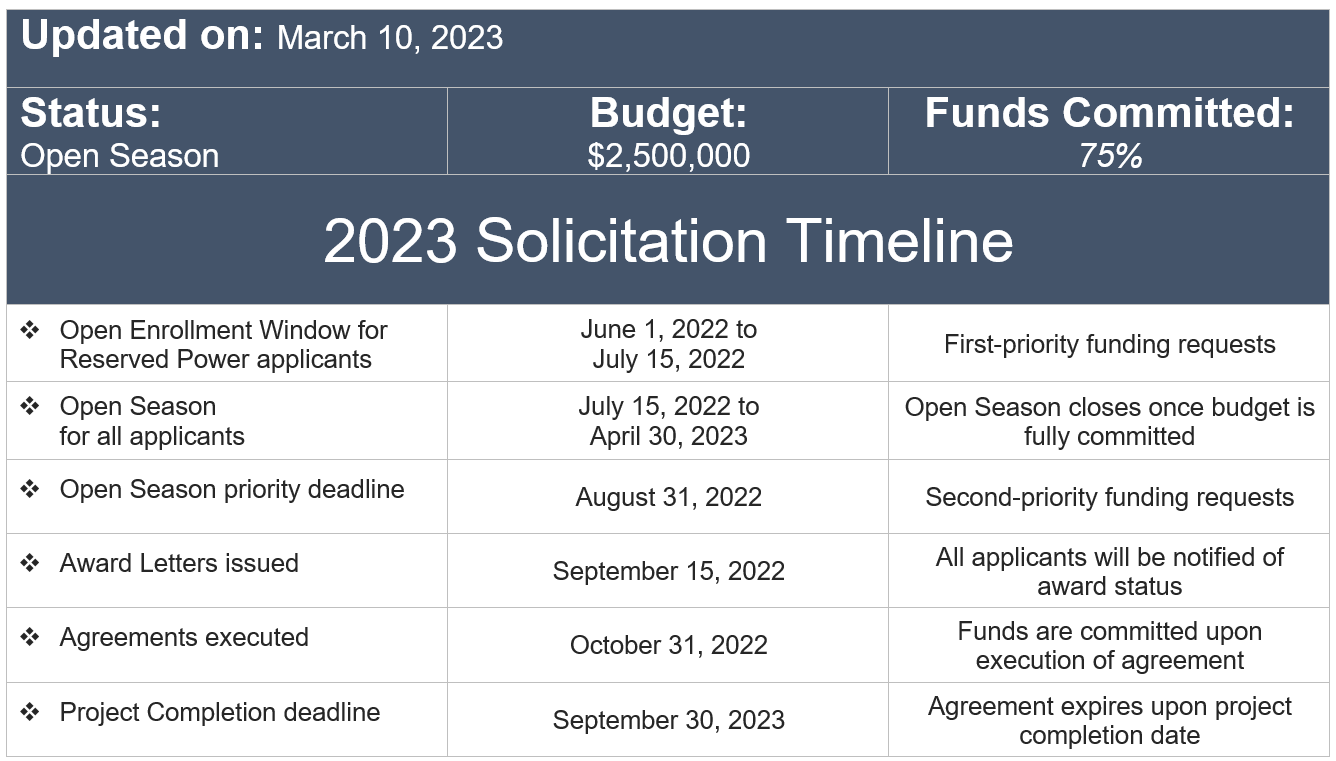
Task: Select Second-priority funding requests text
Action: (x=1109, y=498)
